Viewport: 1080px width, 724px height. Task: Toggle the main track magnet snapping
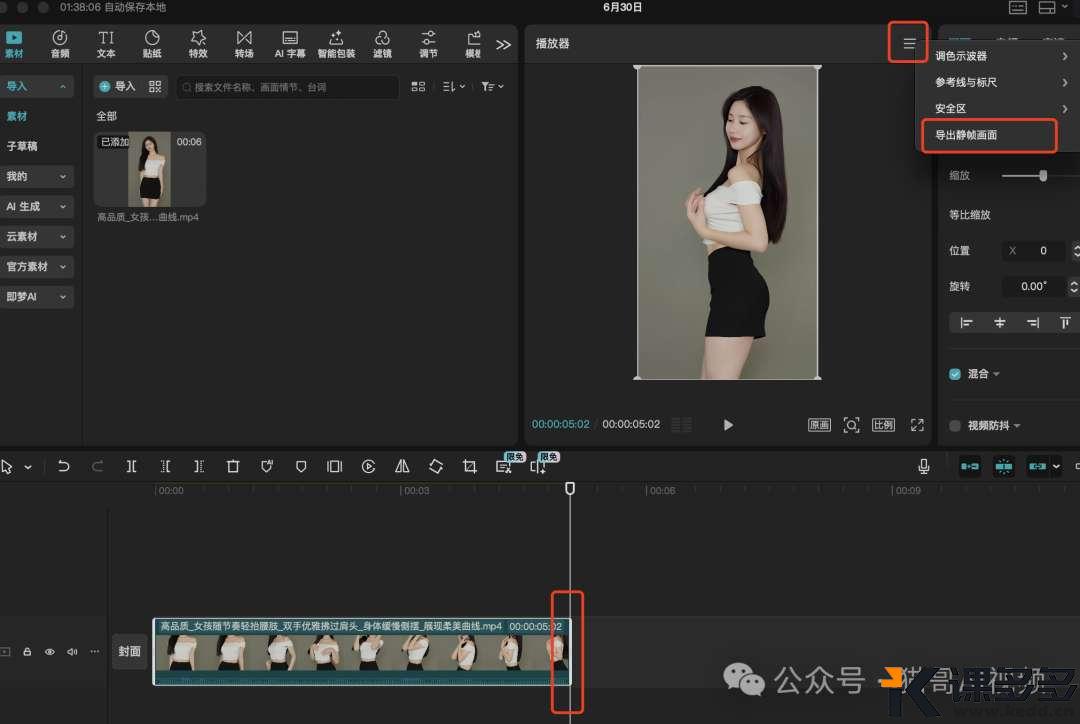(970, 466)
